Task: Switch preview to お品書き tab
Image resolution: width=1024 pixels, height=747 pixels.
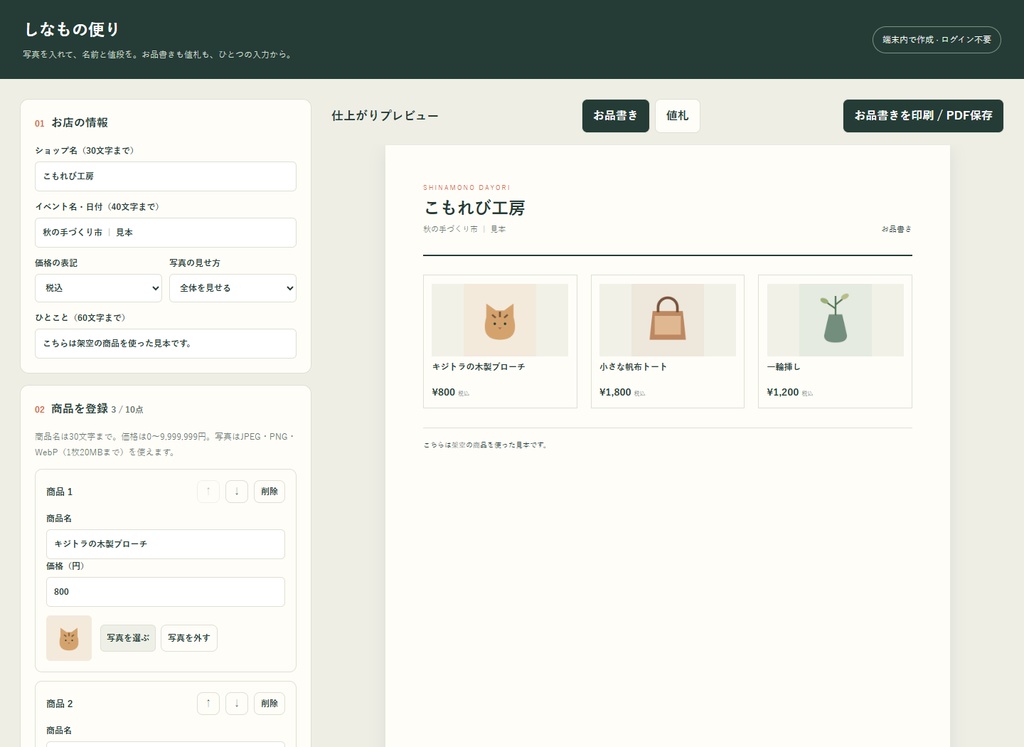Action: click(615, 116)
